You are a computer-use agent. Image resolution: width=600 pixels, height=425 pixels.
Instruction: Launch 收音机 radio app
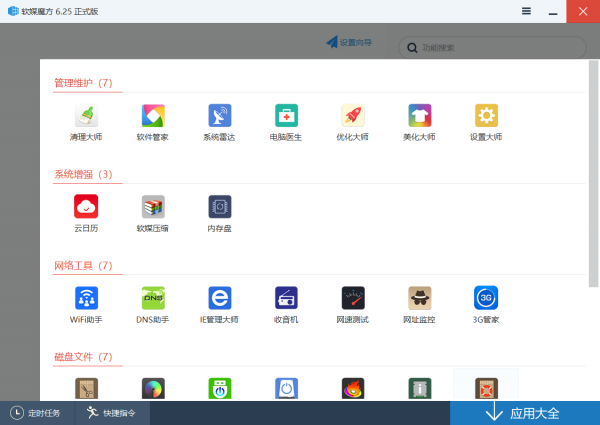tap(286, 298)
